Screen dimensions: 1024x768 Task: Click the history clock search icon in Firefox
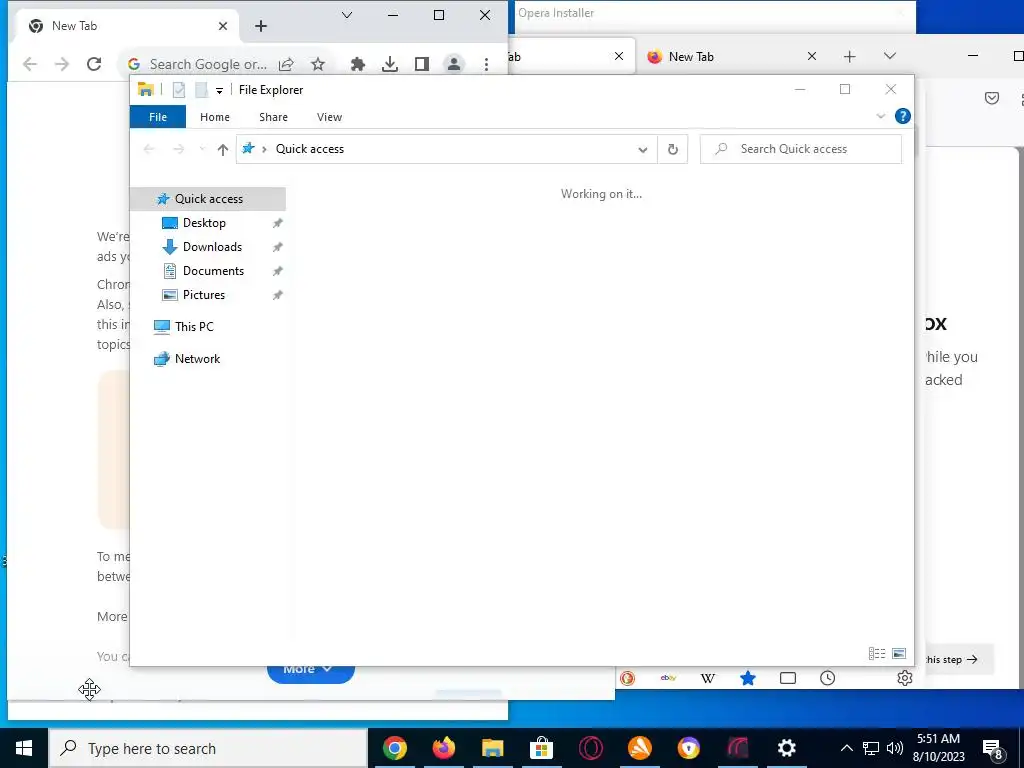coord(827,679)
